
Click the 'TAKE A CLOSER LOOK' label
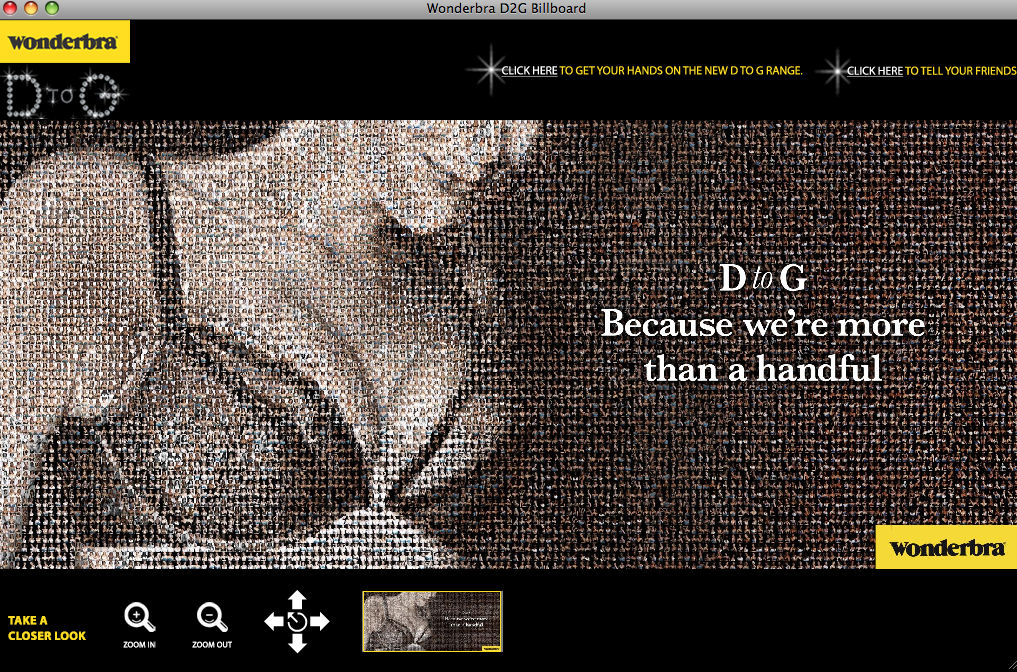[47, 628]
